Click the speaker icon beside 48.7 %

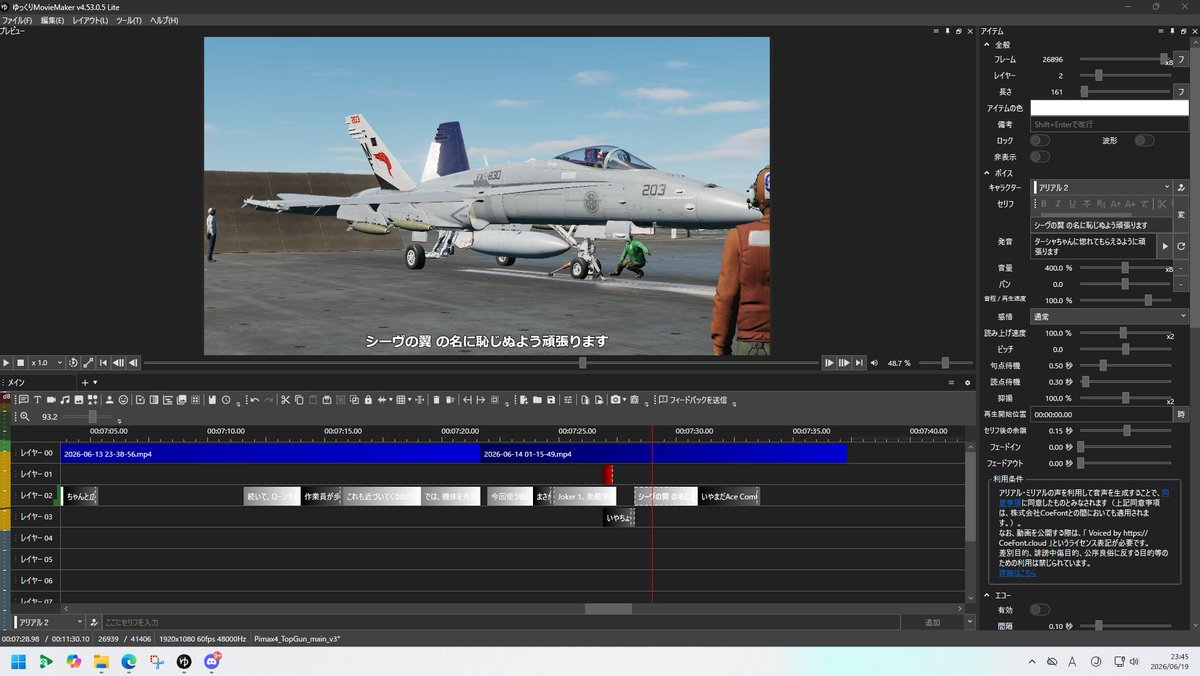[x=874, y=362]
